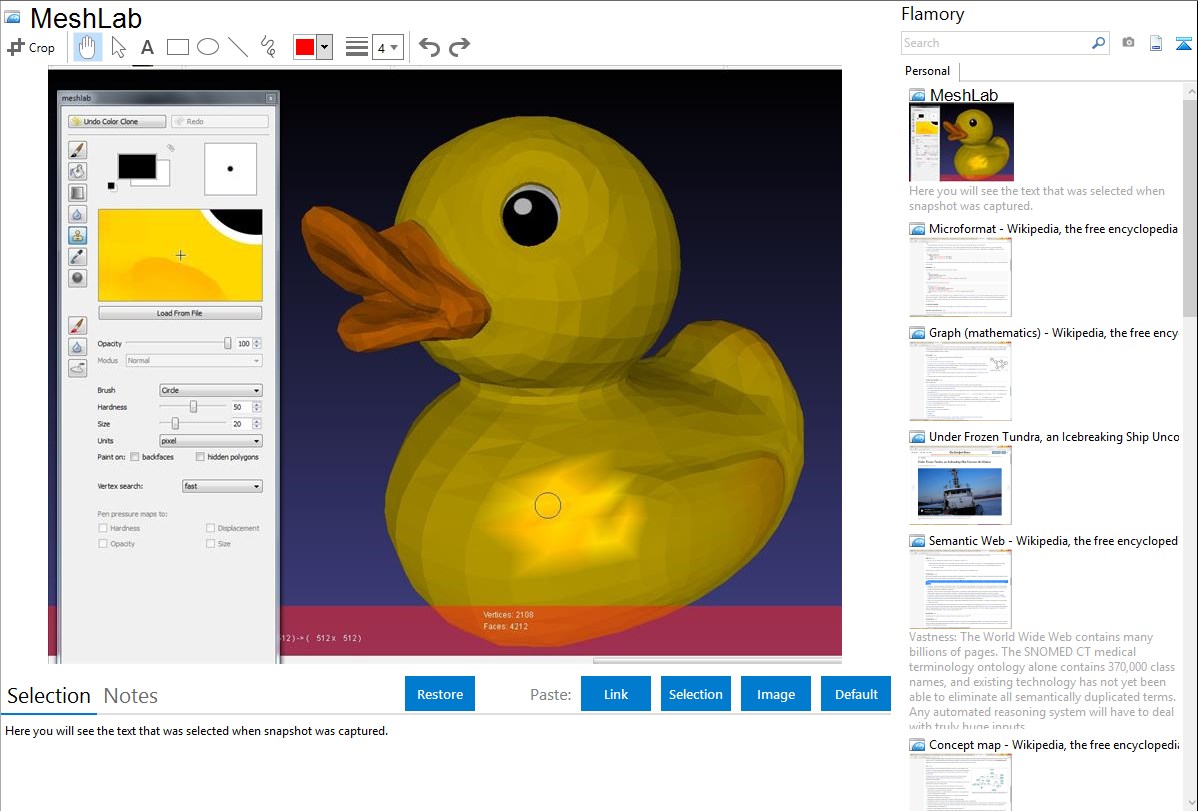Open the Brush shape Circle dropdown
Screen dimensions: 1198x811
(x=211, y=390)
